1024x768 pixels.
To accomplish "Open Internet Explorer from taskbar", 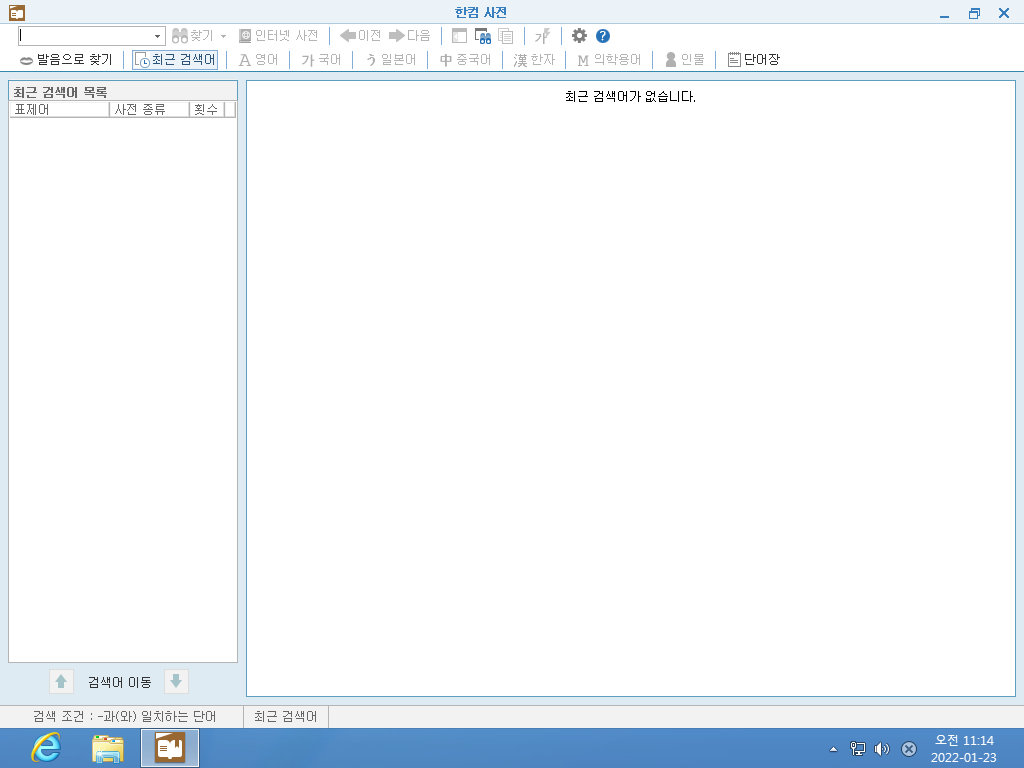I will pos(46,748).
